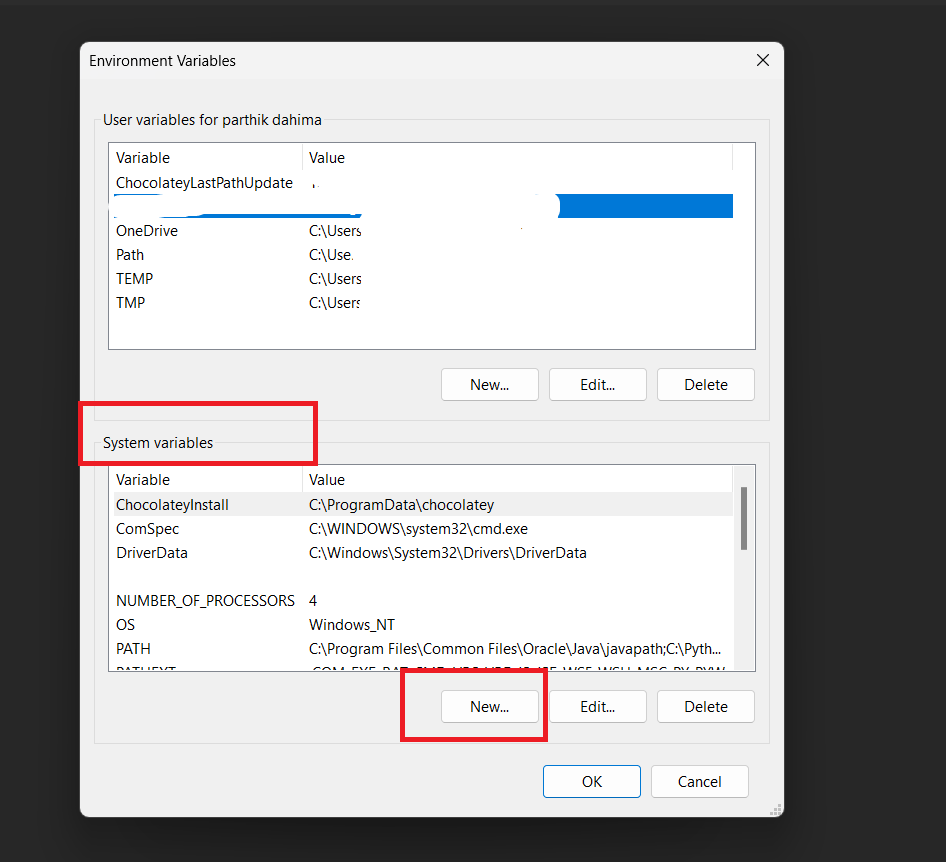Click Edit under user variables
Viewport: 946px width, 862px height.
coord(597,384)
